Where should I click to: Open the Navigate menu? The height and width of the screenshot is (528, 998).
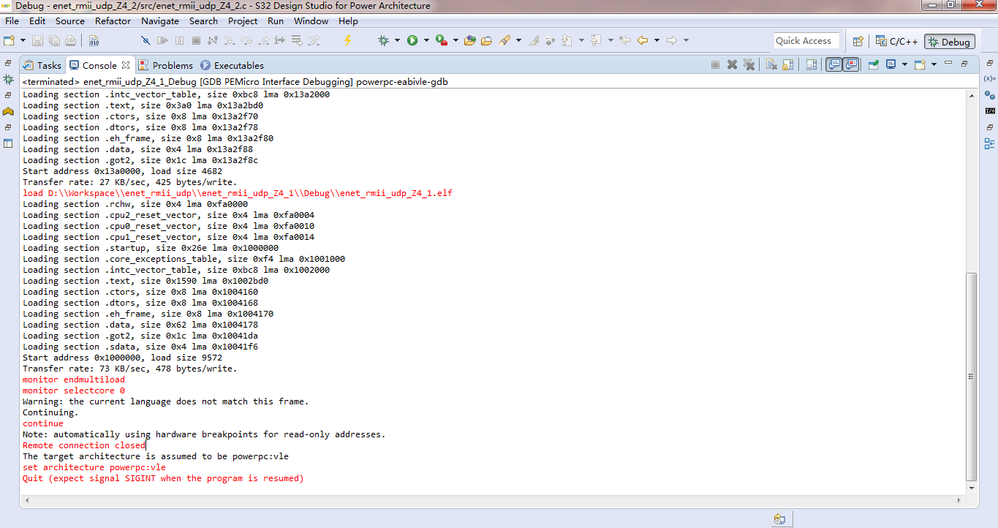[160, 21]
